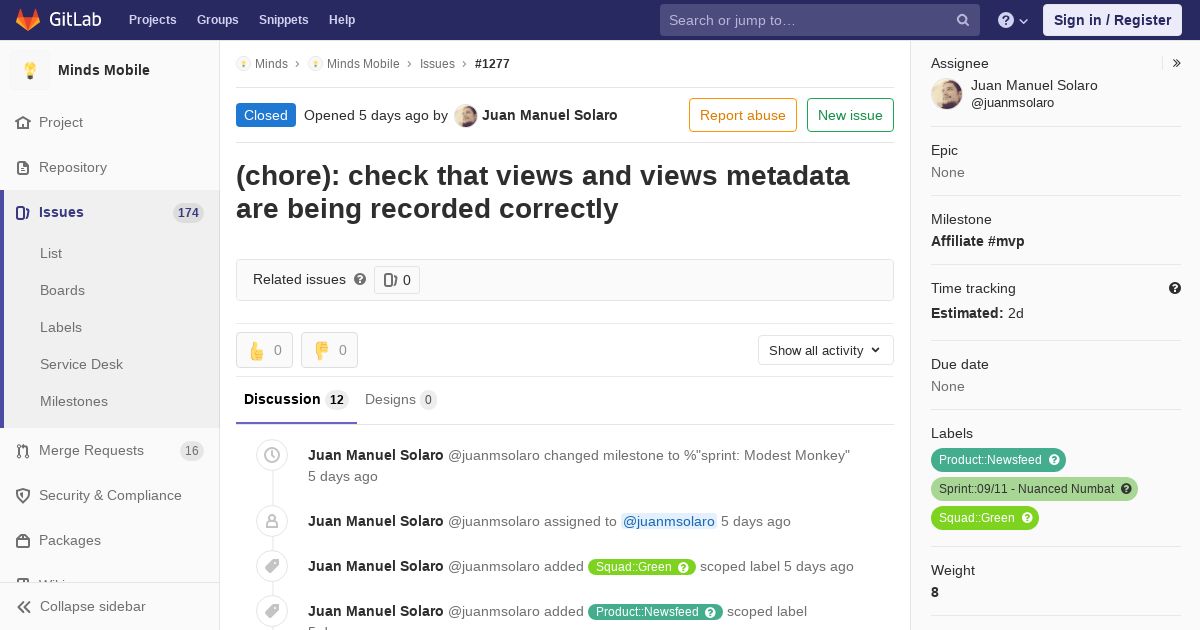Open the Projects menu

(152, 20)
